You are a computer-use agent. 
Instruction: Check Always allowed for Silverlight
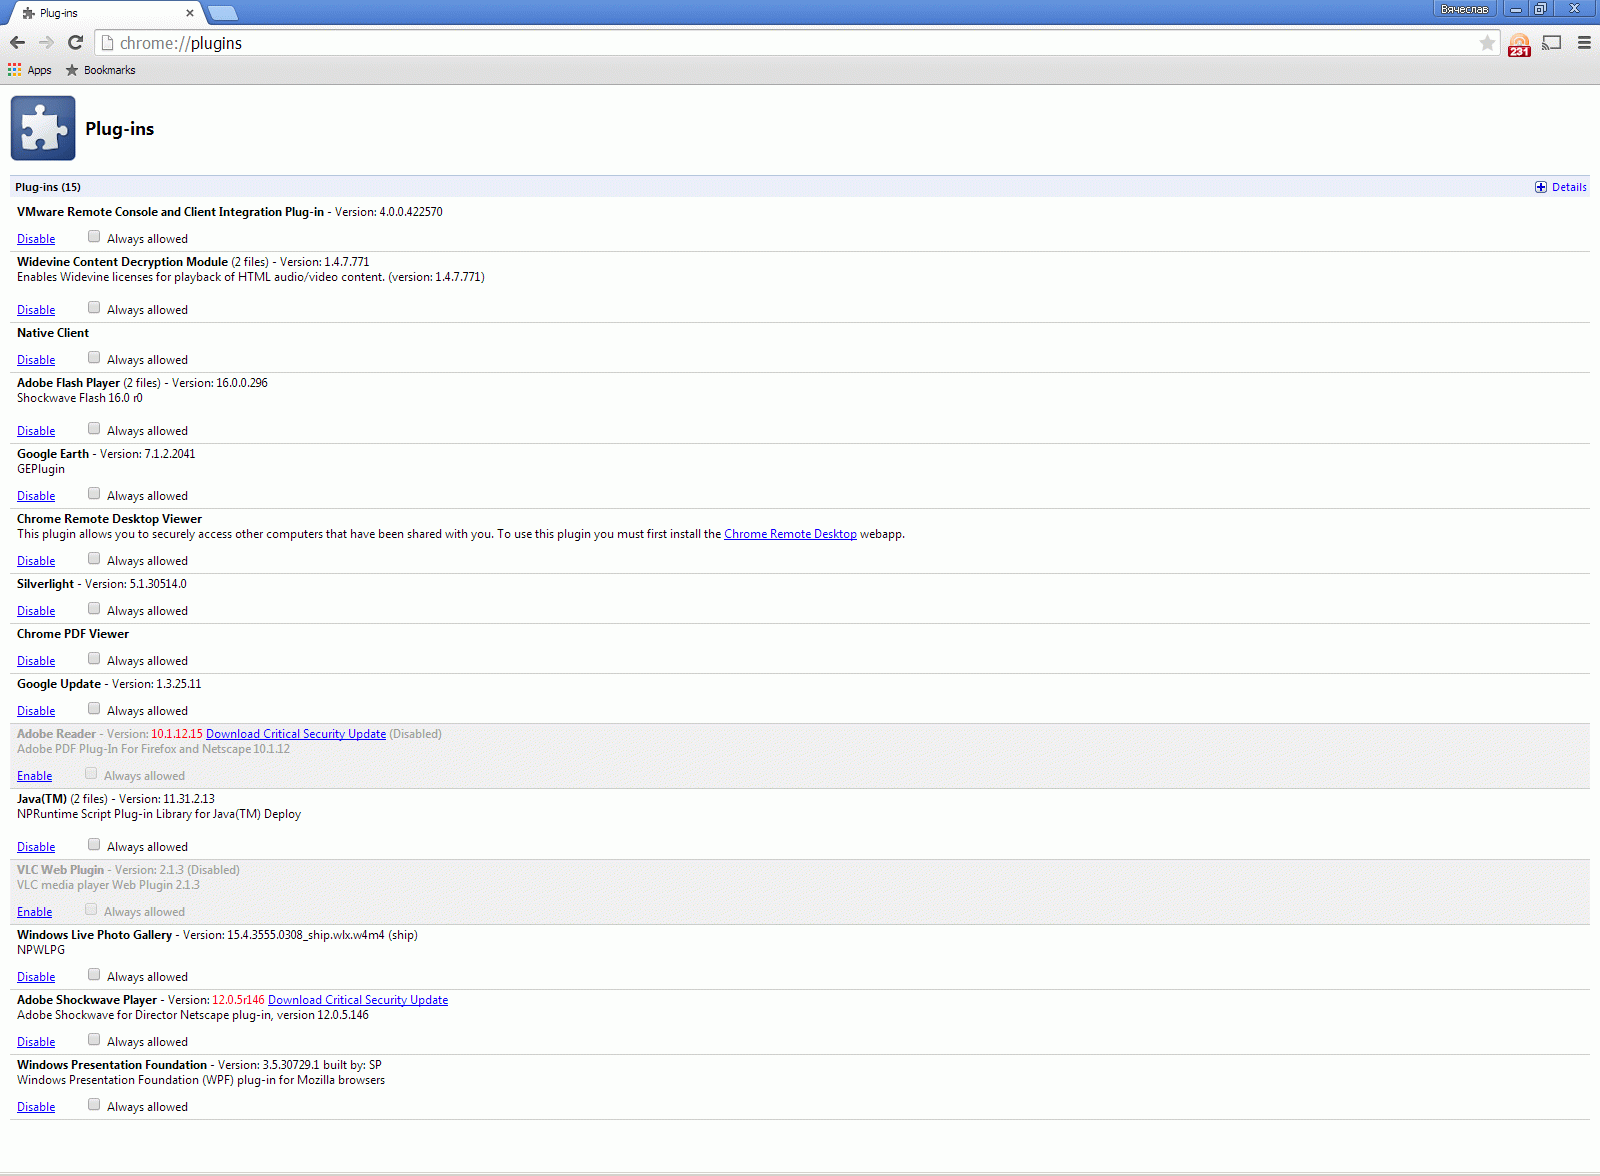94,609
